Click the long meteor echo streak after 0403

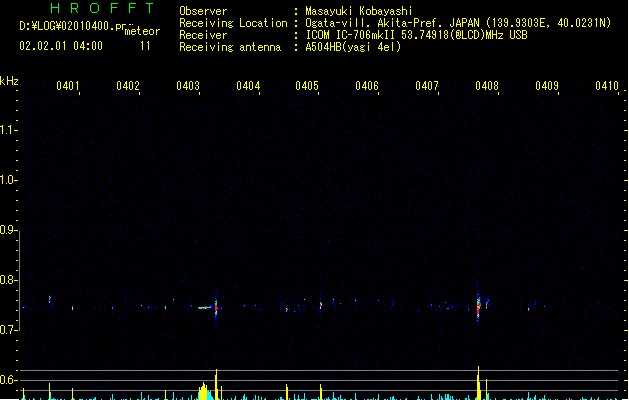tap(205, 308)
